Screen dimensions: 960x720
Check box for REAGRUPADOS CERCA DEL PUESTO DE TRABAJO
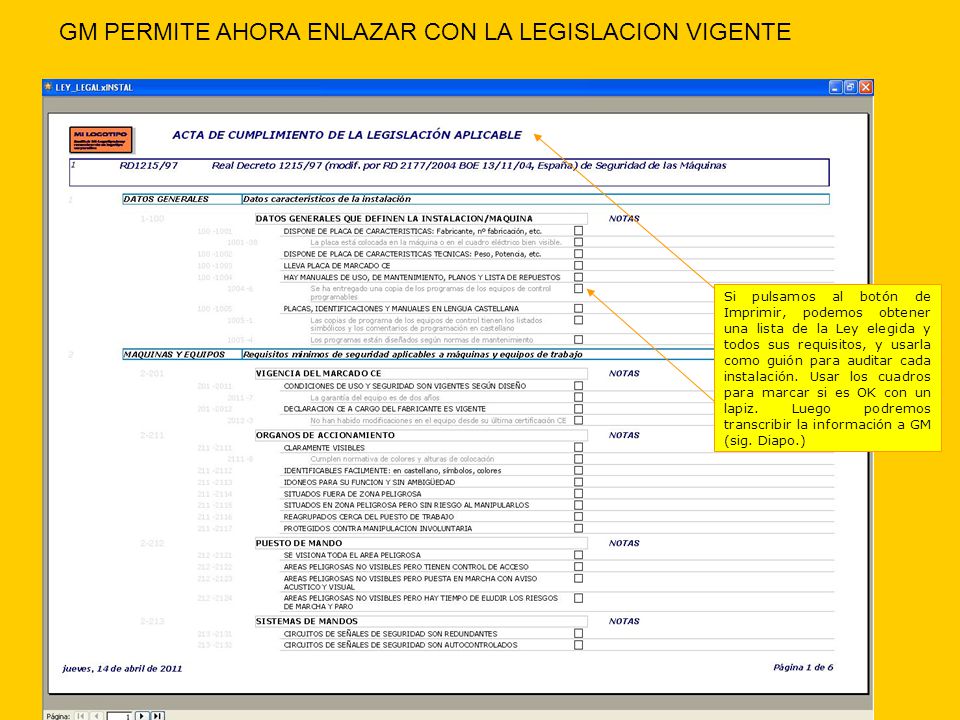tap(579, 516)
